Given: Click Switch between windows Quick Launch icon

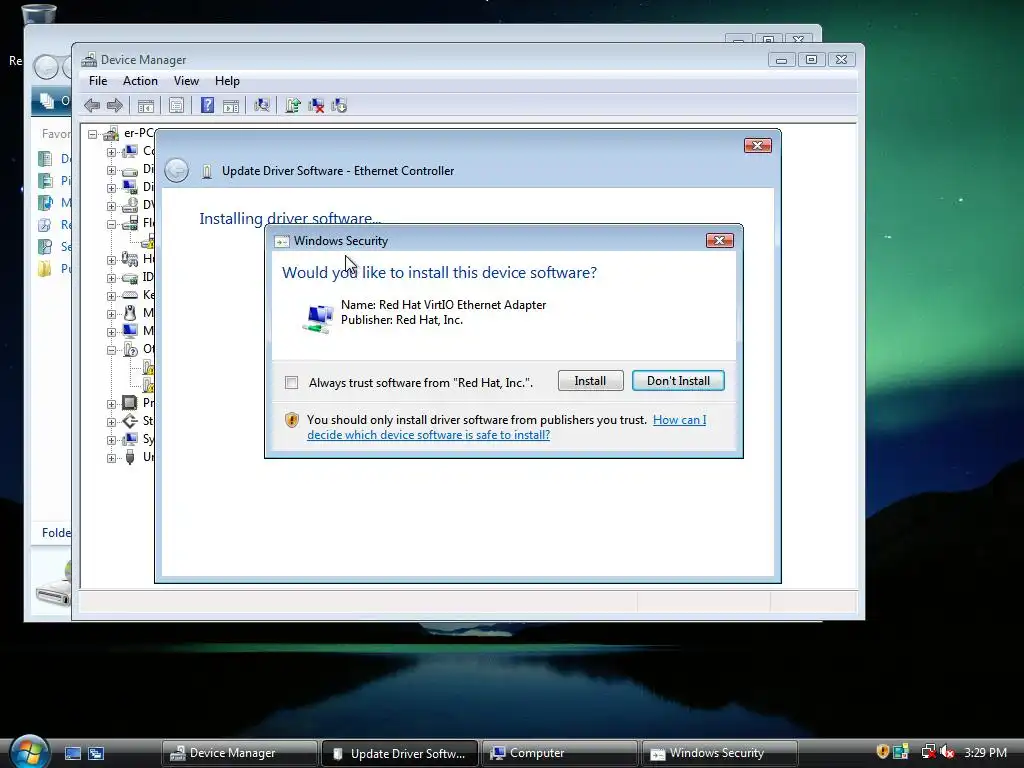Looking at the screenshot, I should [96, 753].
